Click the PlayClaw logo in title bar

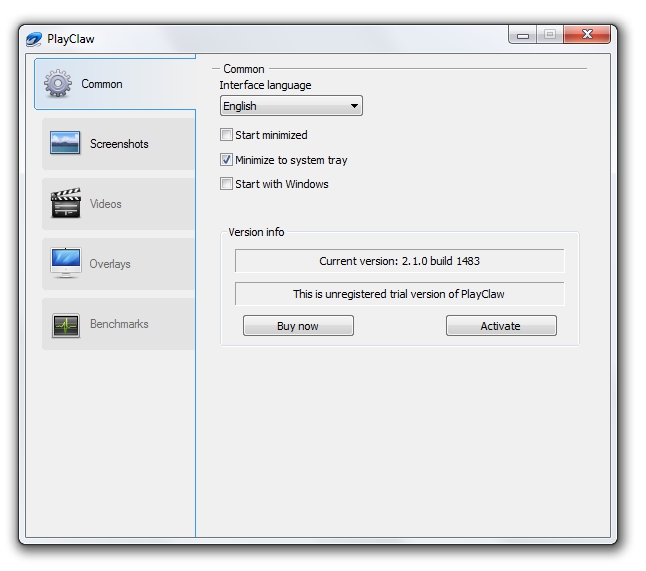[34, 40]
